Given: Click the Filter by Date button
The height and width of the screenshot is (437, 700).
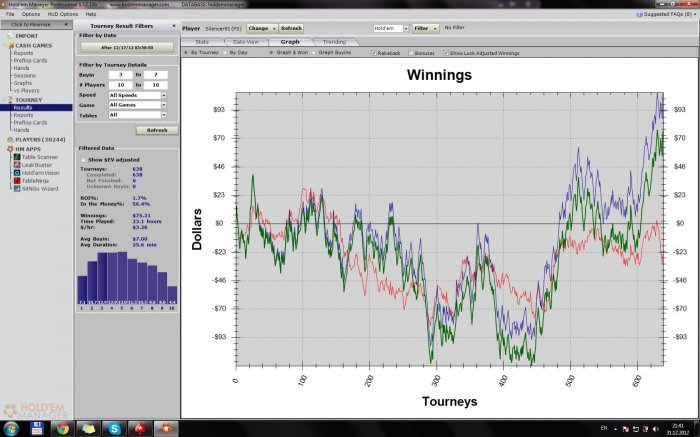Looking at the screenshot, I should coord(127,47).
